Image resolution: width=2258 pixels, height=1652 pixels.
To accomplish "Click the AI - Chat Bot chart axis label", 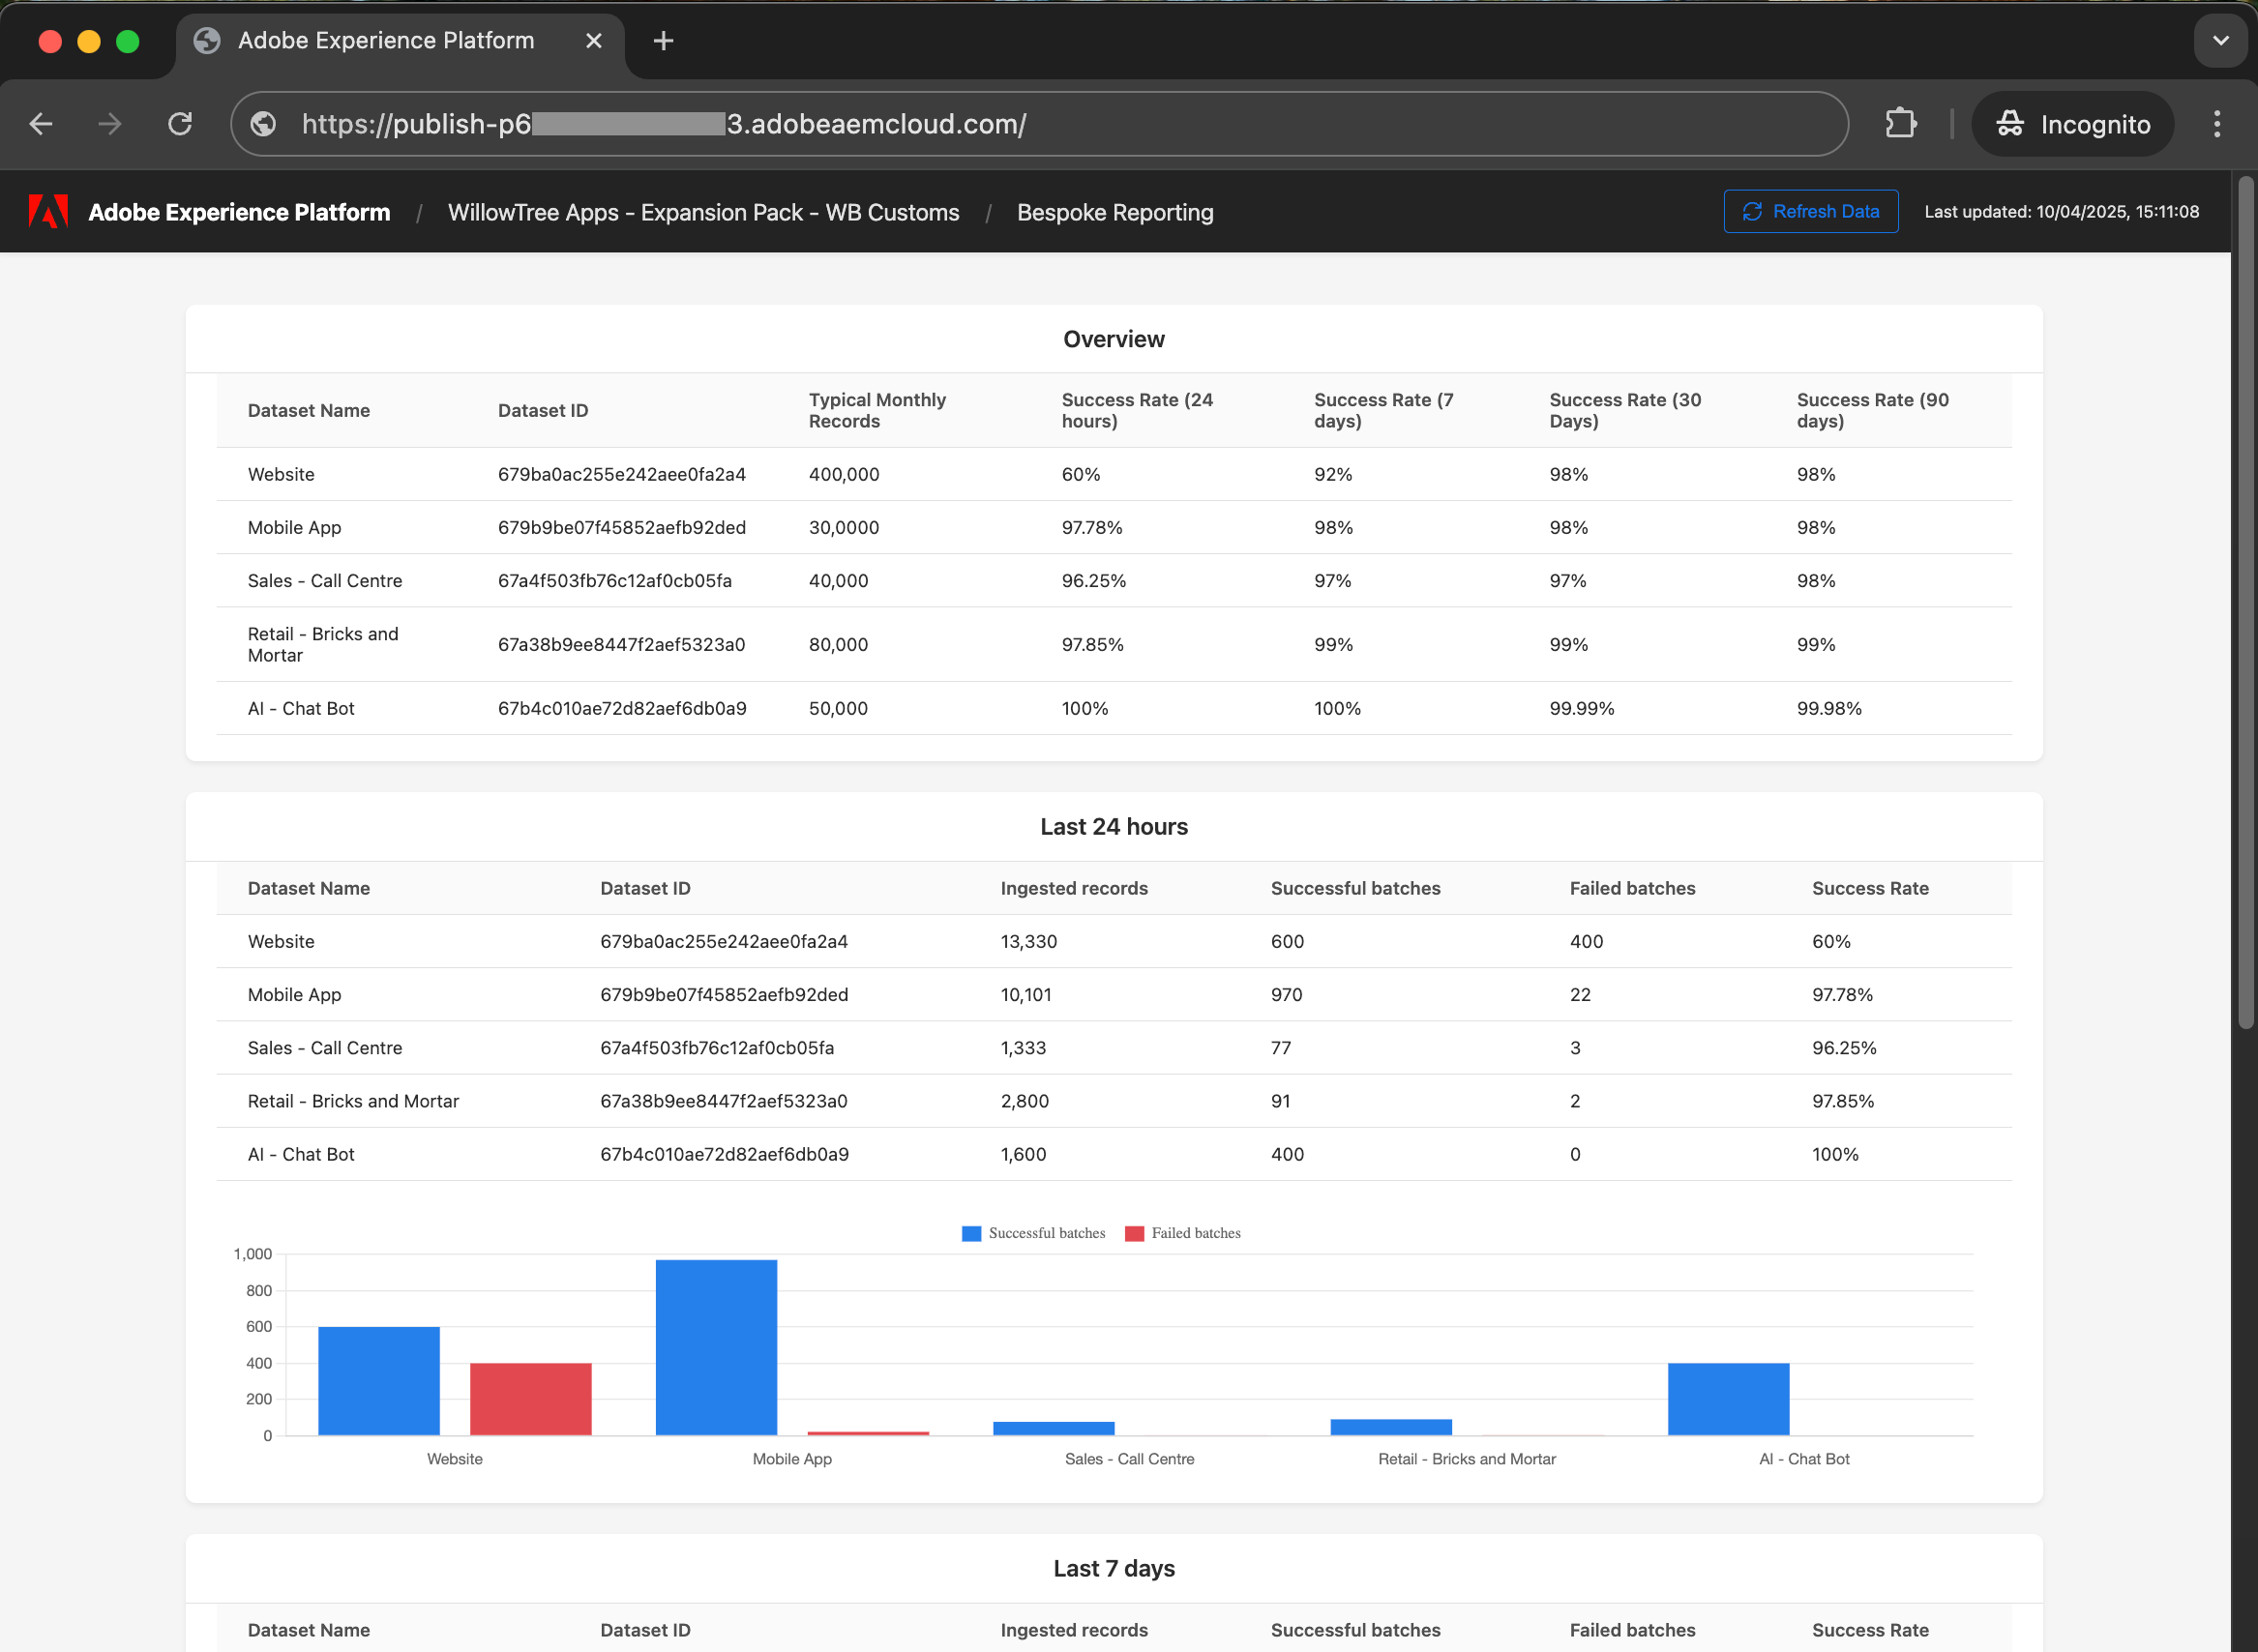I will click(1804, 1459).
